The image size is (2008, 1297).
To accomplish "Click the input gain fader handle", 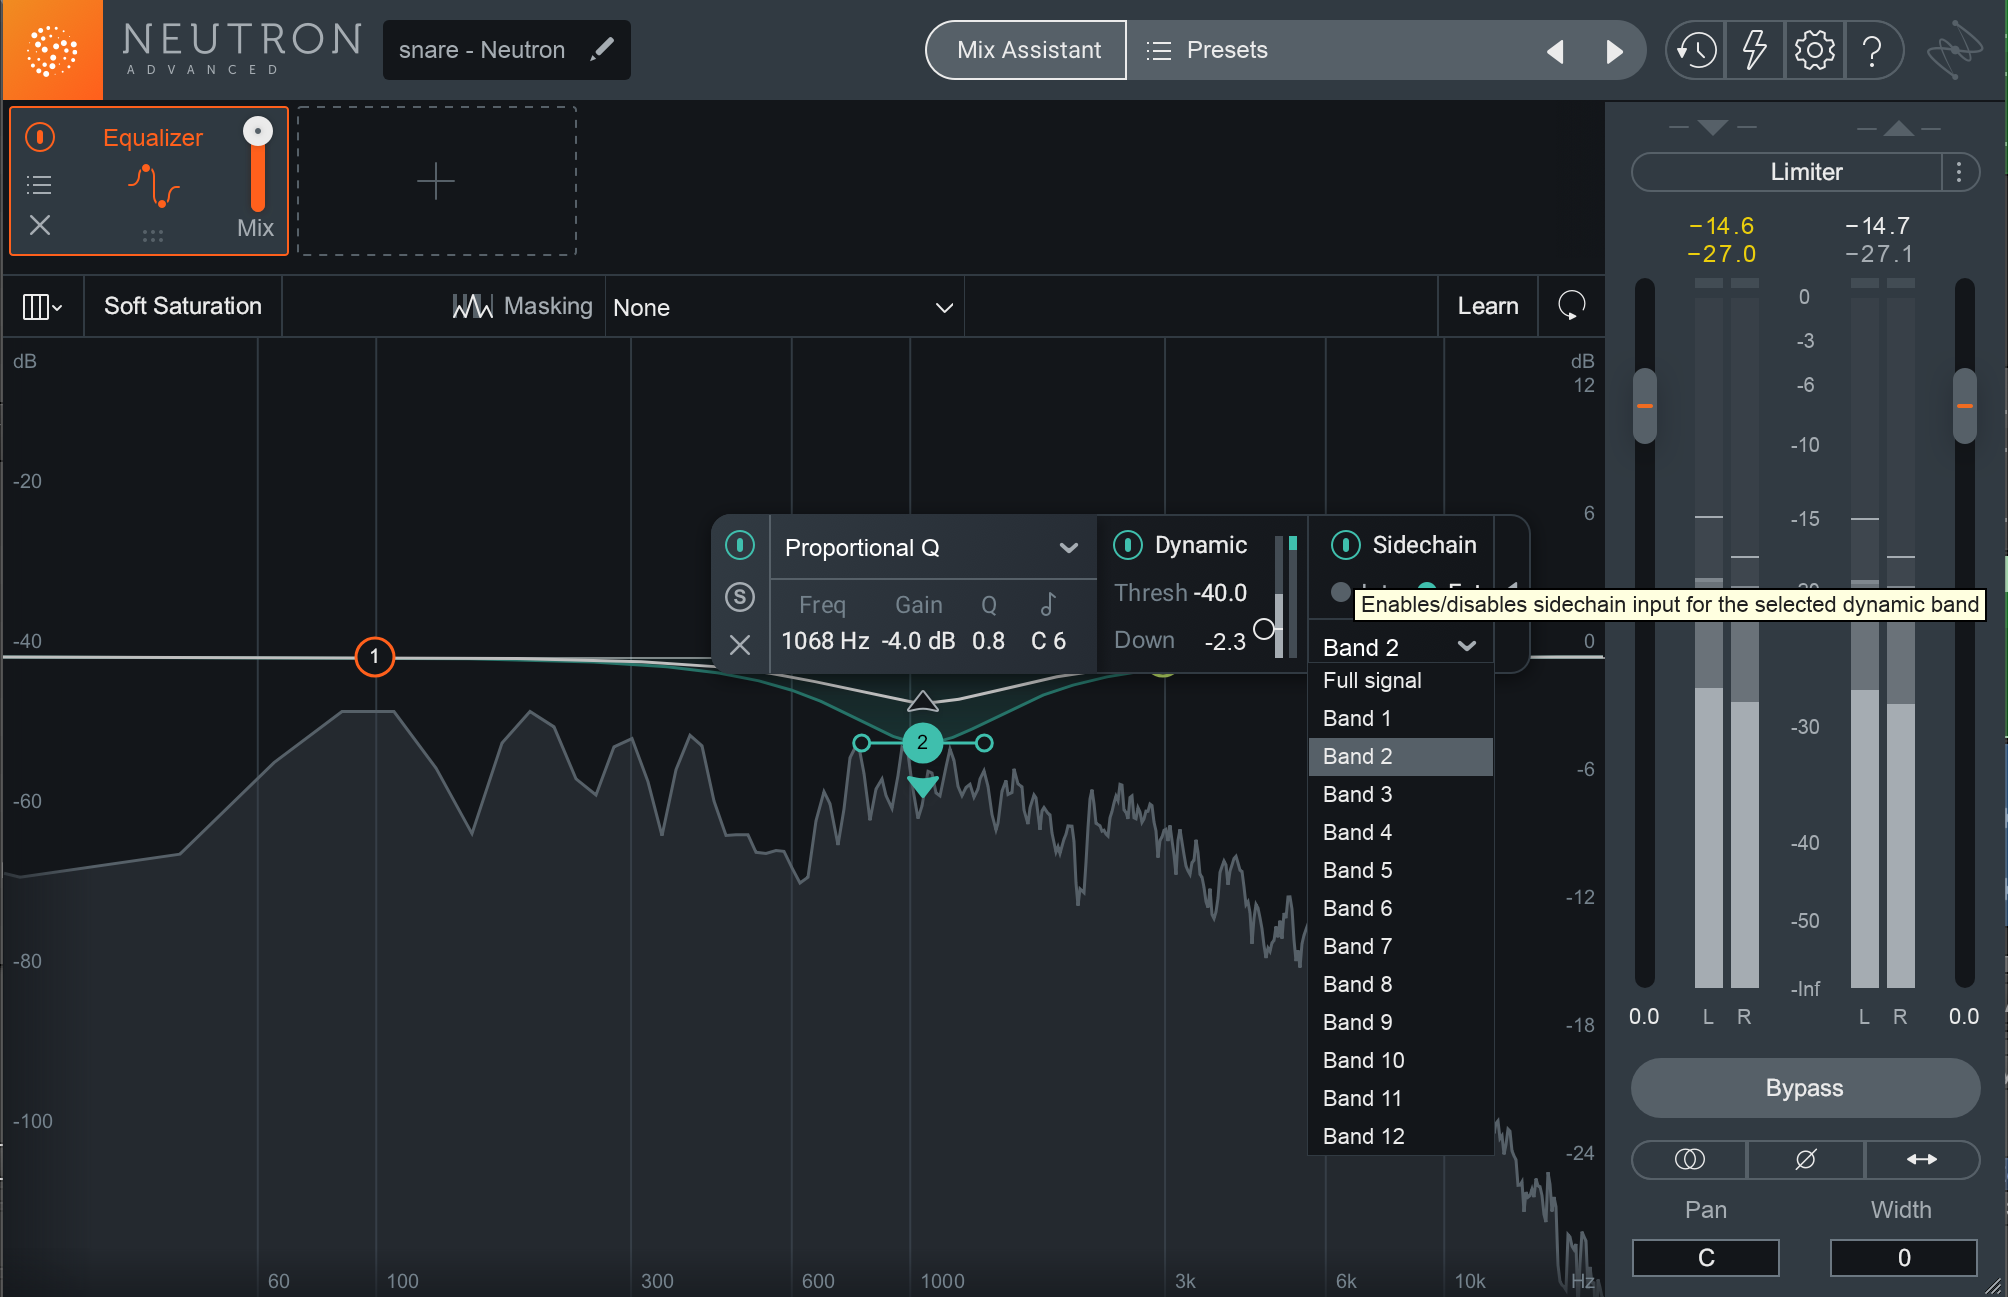I will [1645, 406].
